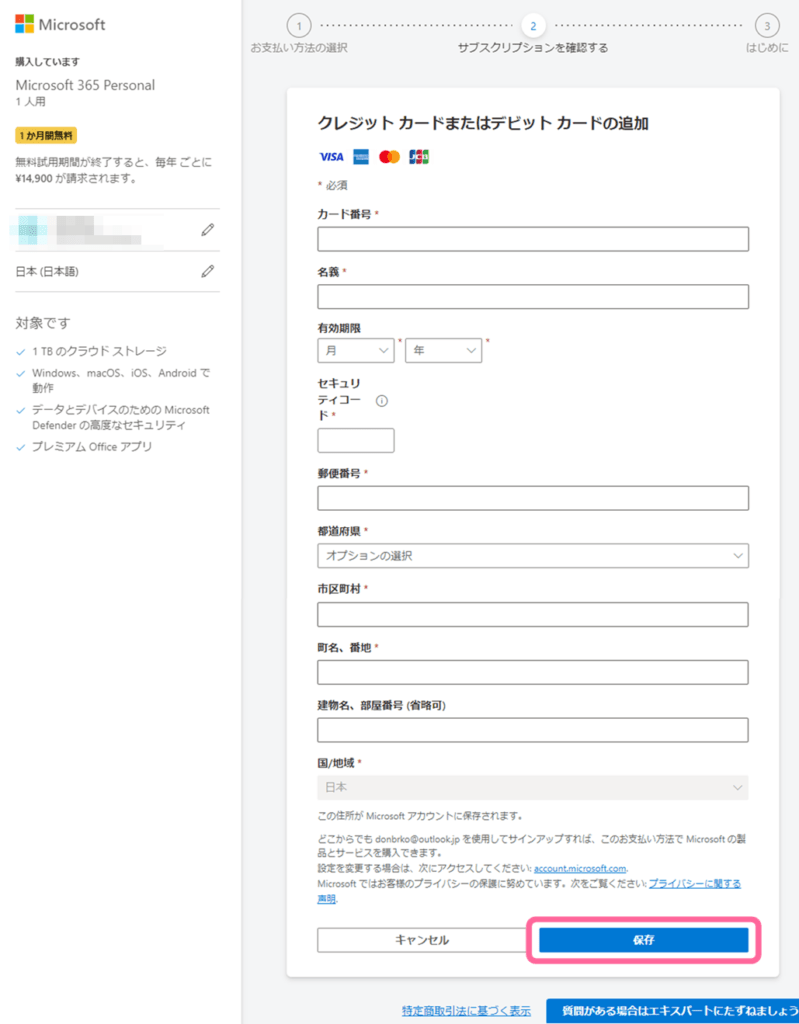Image resolution: width=799 pixels, height=1024 pixels.
Task: Open the 月 expiry month dropdown
Action: tap(356, 351)
